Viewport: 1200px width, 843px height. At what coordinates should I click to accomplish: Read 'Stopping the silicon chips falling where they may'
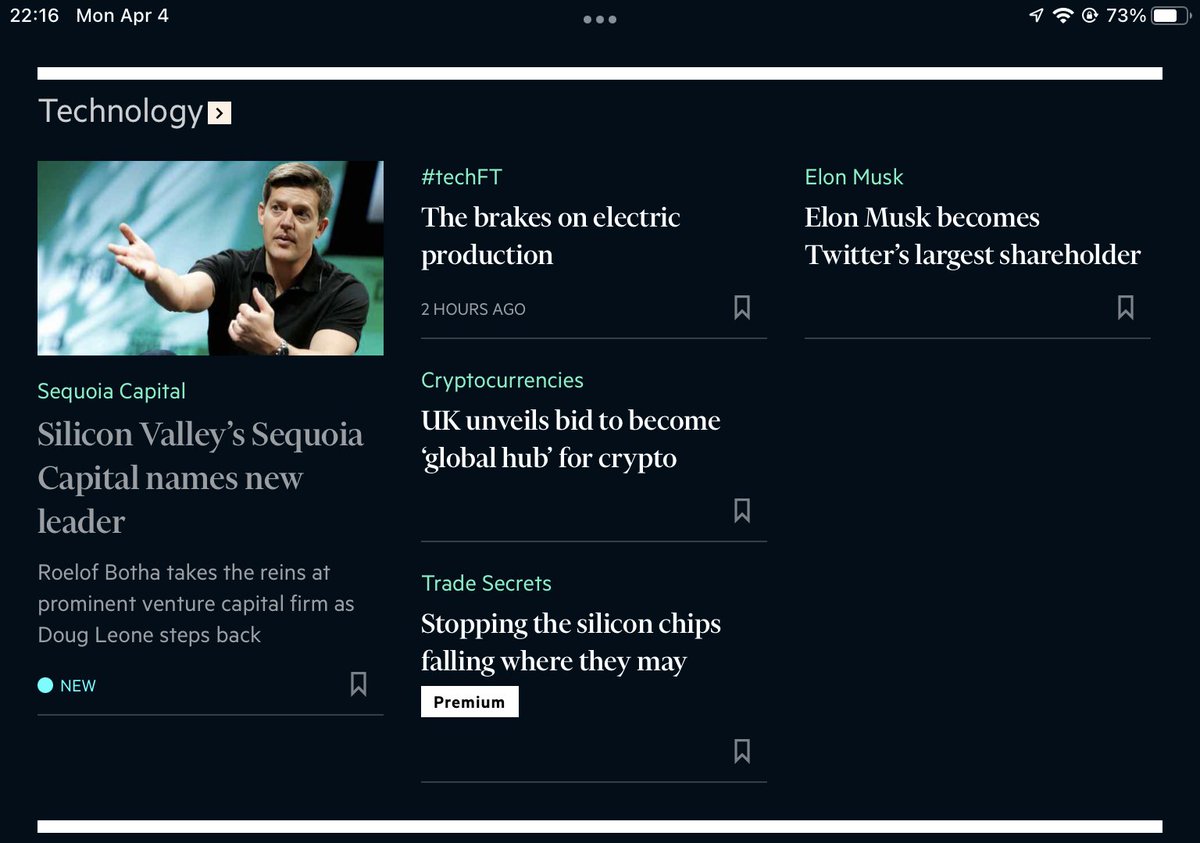[570, 642]
